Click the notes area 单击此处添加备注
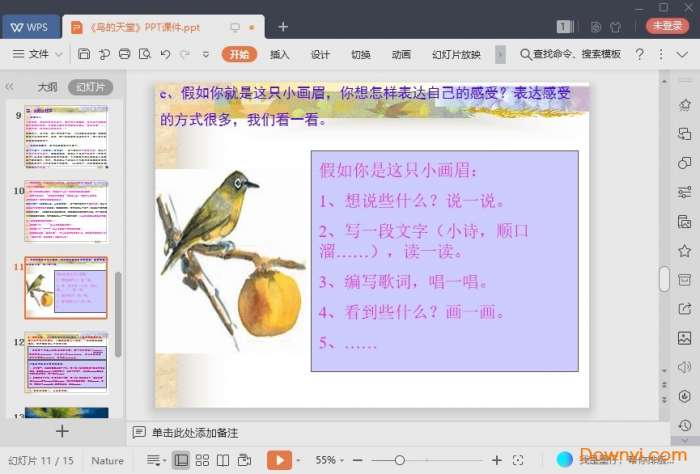Image resolution: width=700 pixels, height=474 pixels. pos(195,432)
